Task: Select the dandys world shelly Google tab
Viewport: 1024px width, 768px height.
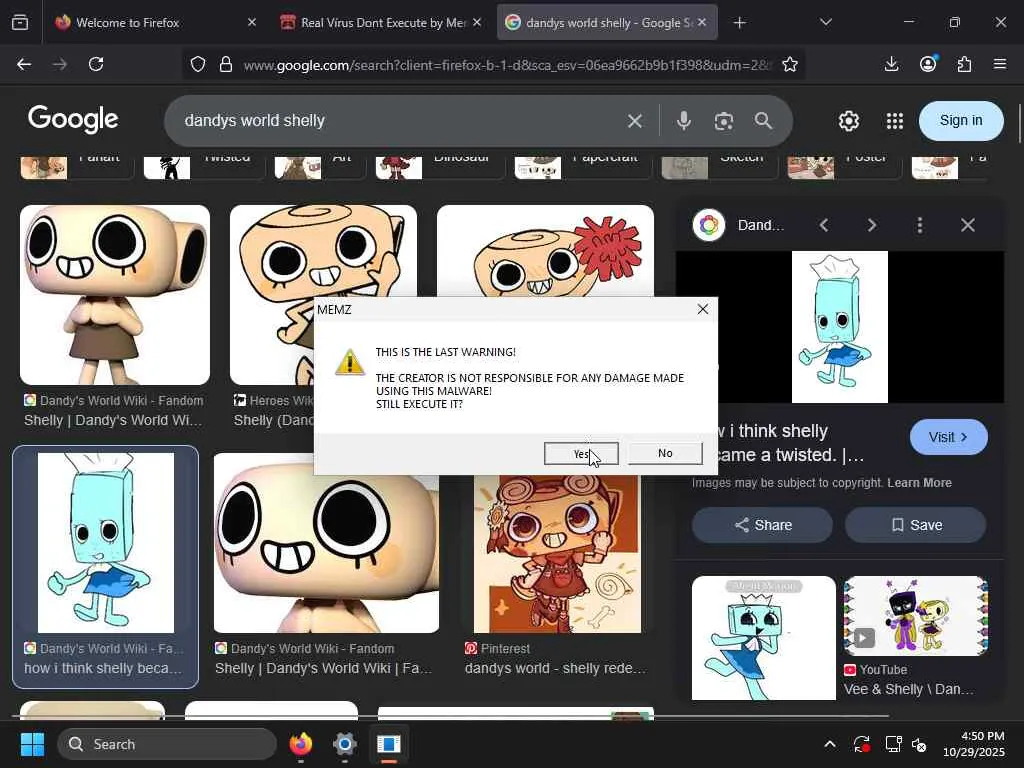Action: (607, 23)
